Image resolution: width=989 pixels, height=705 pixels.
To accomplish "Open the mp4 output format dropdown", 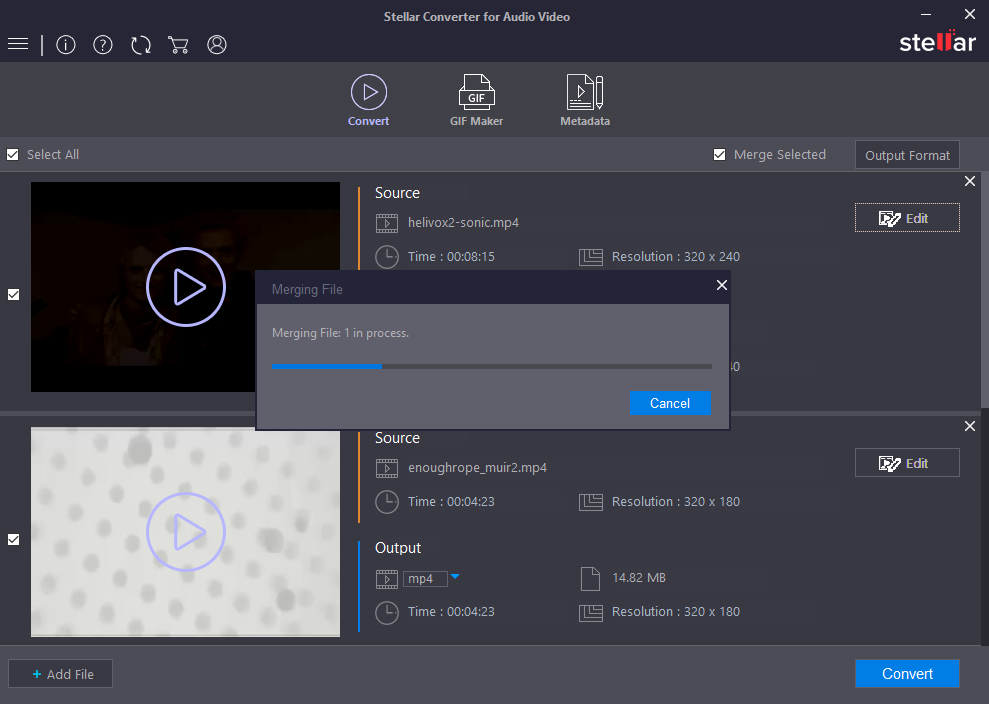I will pyautogui.click(x=425, y=579).
